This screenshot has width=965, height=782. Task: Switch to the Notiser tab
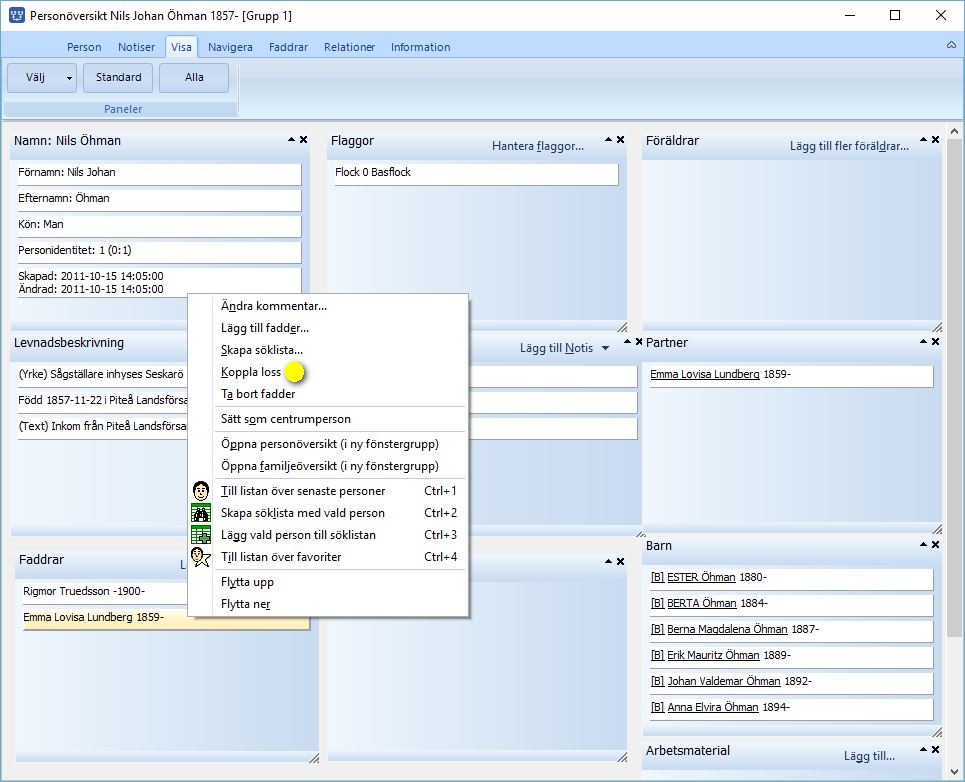coord(136,47)
